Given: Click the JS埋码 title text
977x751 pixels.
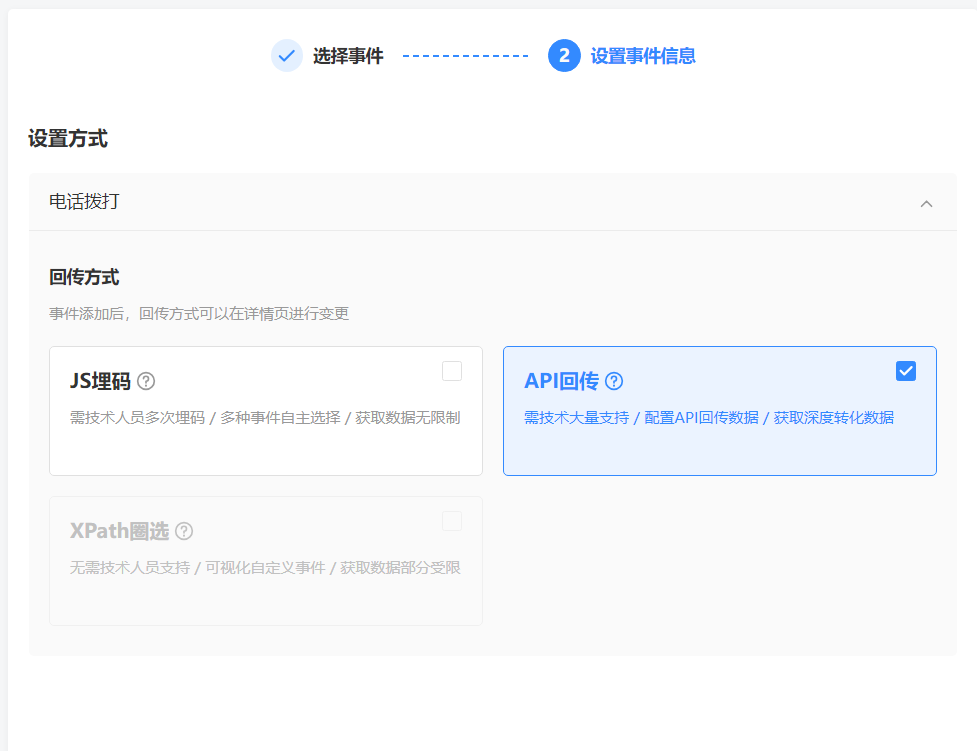Looking at the screenshot, I should click(x=100, y=381).
